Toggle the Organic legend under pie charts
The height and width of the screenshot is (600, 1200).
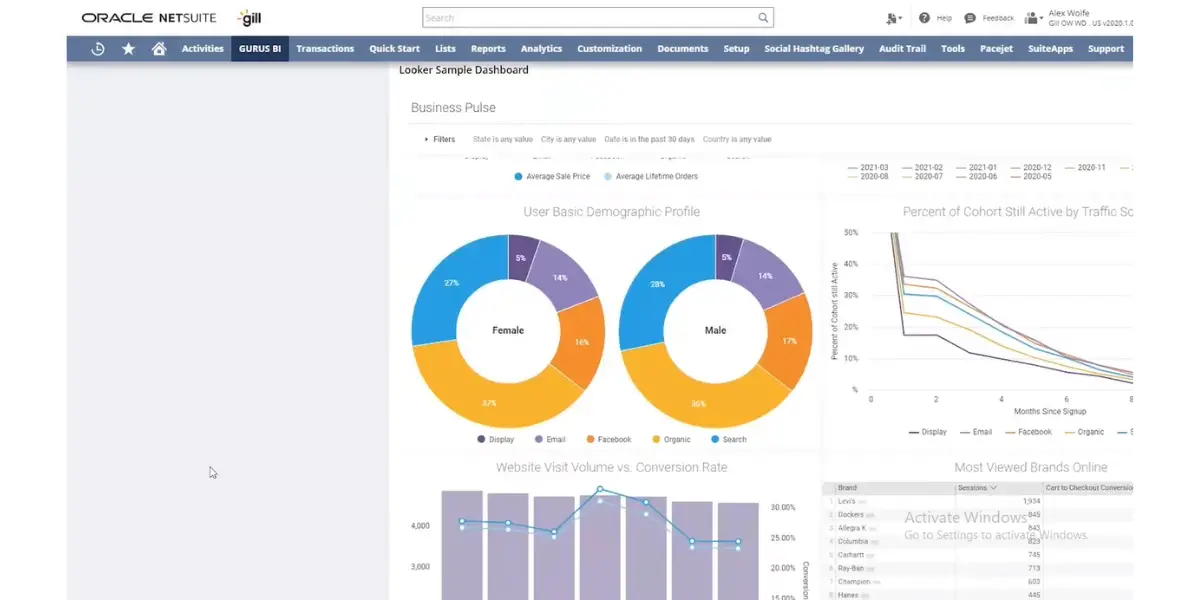pyautogui.click(x=671, y=439)
